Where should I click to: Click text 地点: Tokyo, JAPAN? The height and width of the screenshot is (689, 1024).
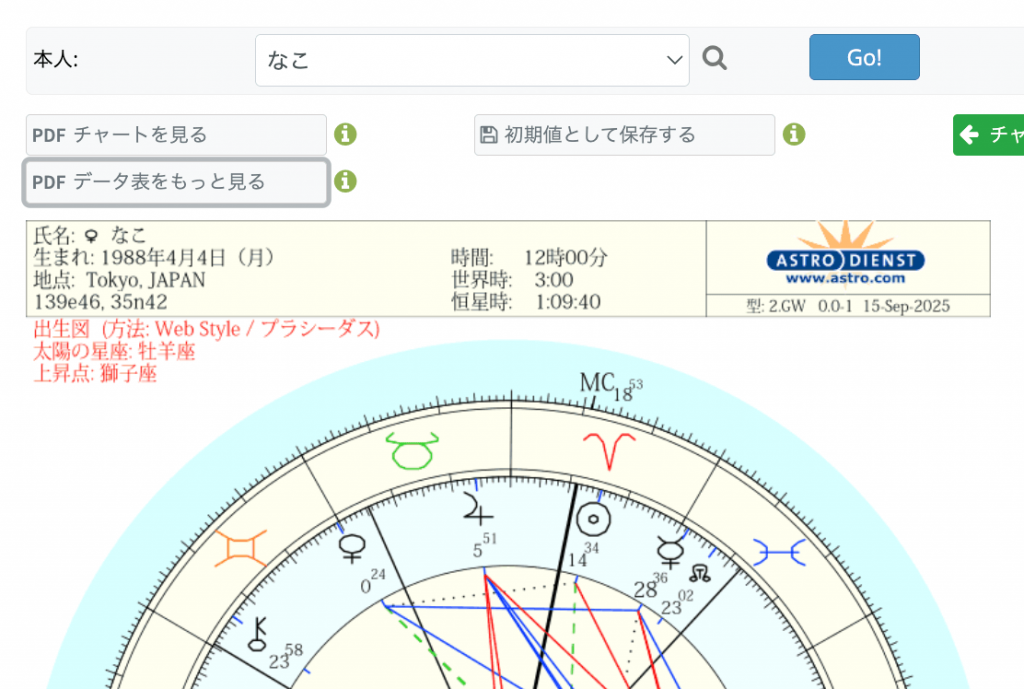tap(120, 280)
